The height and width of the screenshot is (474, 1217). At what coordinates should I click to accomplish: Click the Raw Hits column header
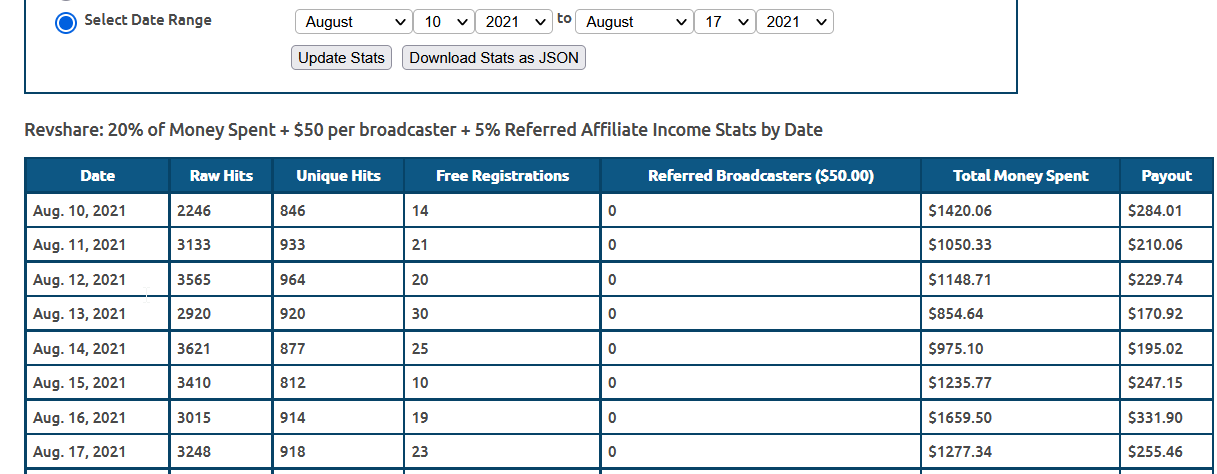[x=221, y=176]
